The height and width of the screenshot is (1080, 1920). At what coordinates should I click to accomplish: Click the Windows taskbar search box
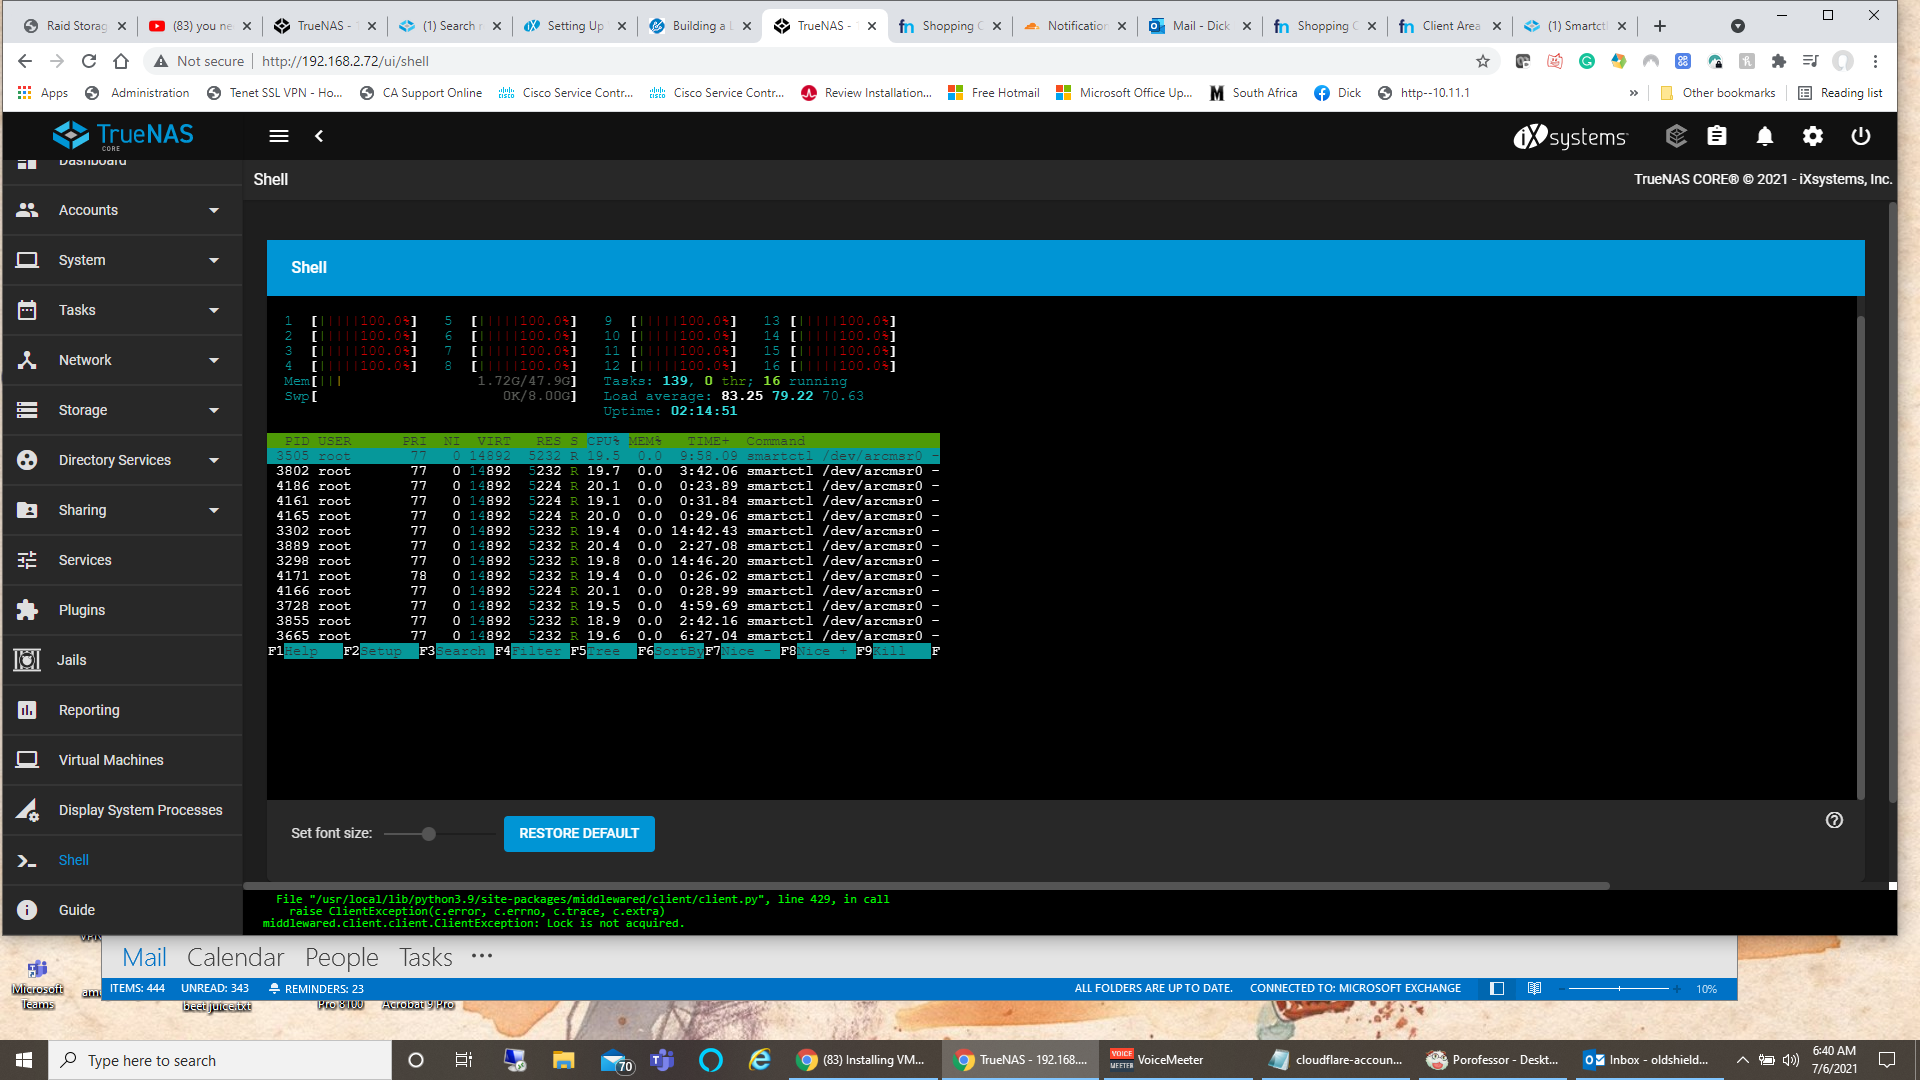click(x=220, y=1060)
